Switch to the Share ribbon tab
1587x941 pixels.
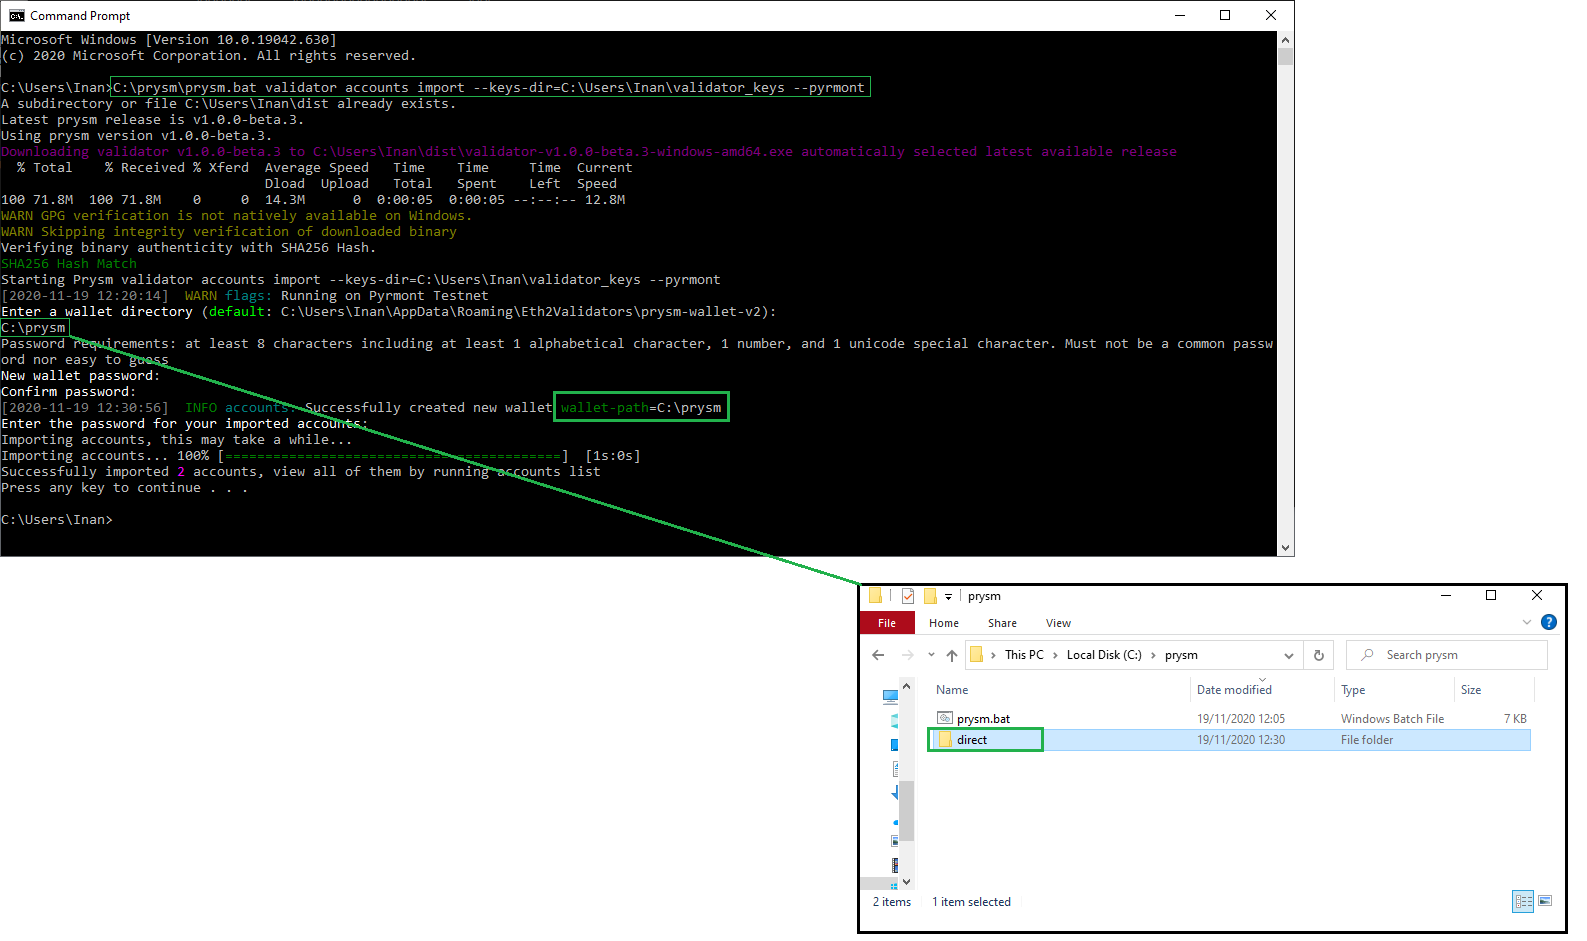pos(1002,623)
